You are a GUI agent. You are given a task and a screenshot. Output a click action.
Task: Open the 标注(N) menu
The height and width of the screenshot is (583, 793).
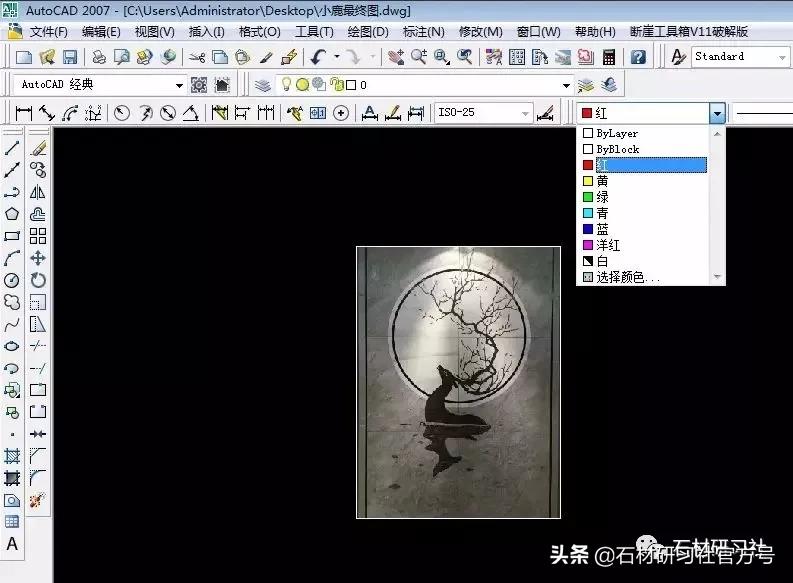point(423,32)
